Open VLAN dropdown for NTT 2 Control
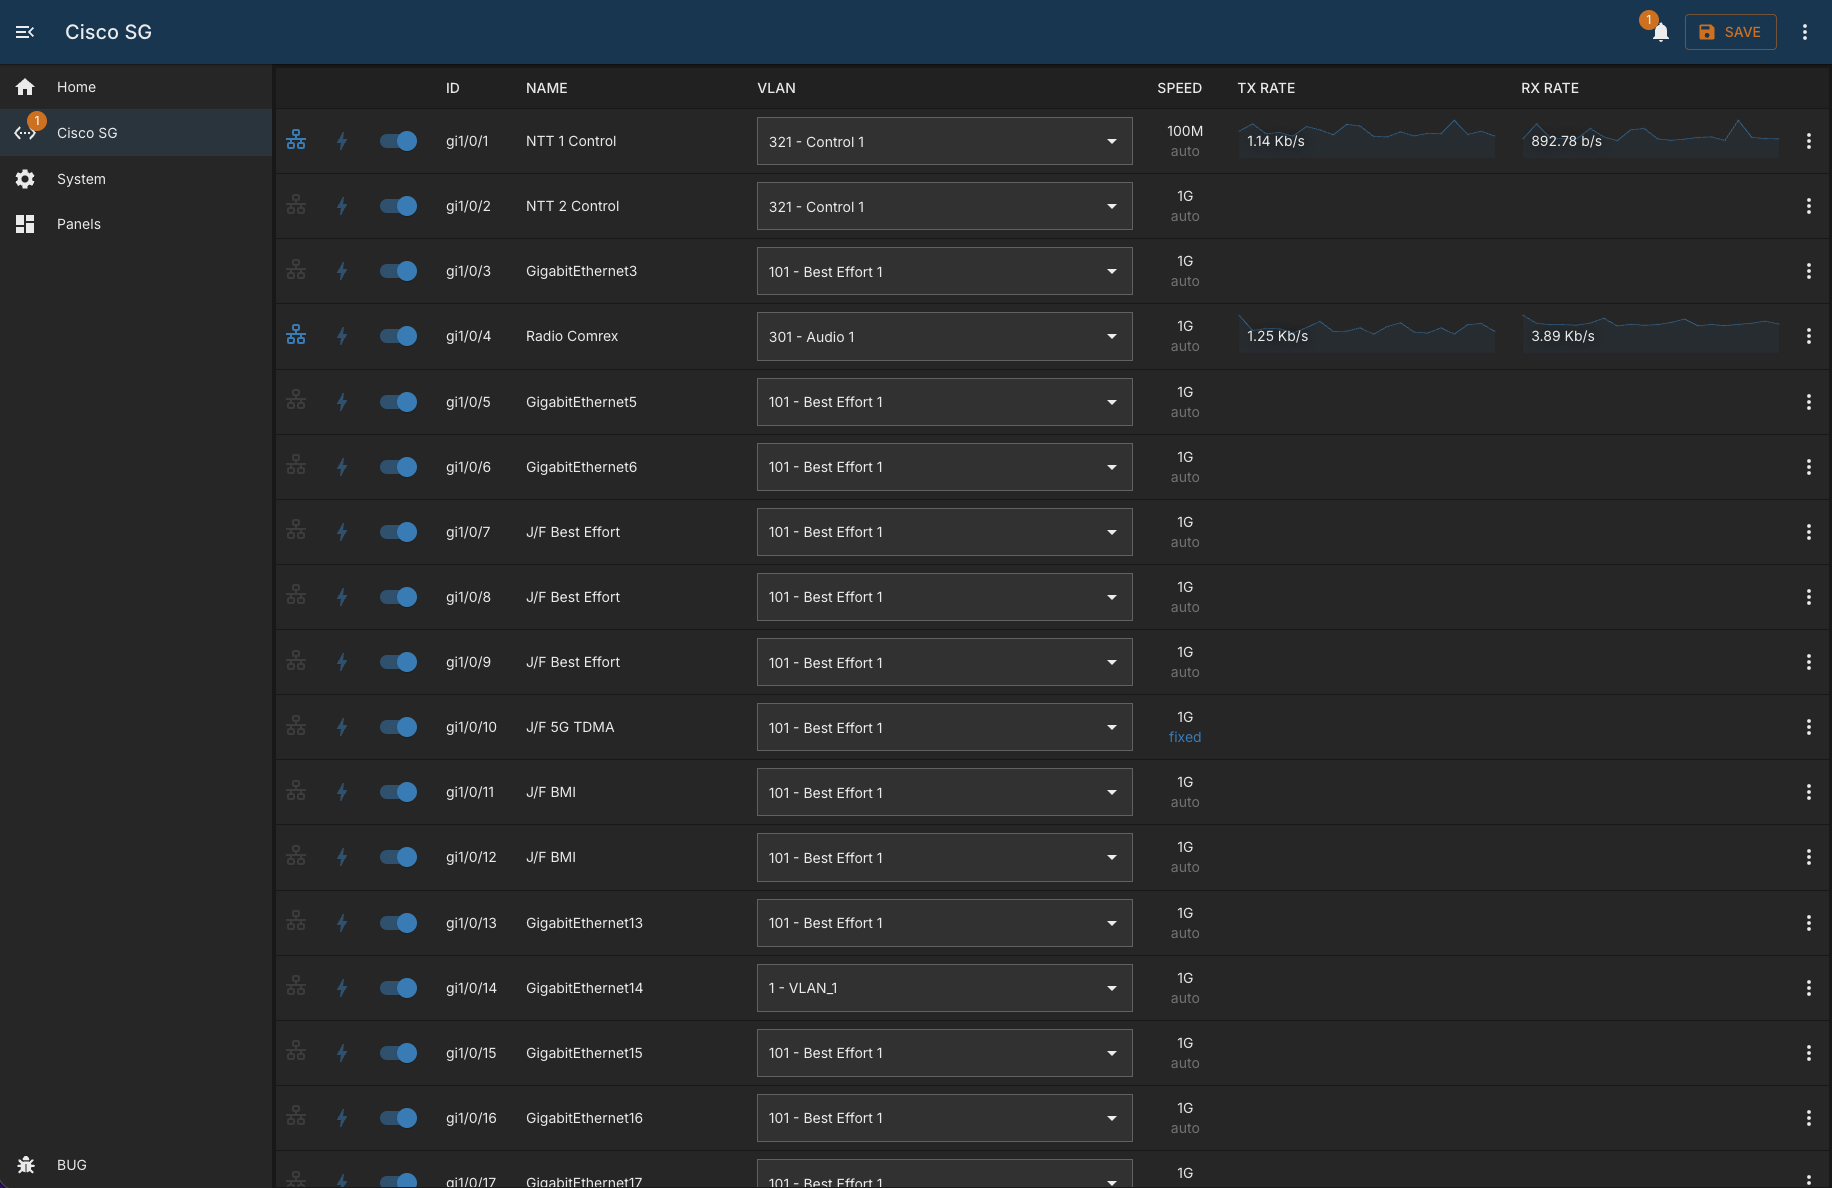 [944, 206]
